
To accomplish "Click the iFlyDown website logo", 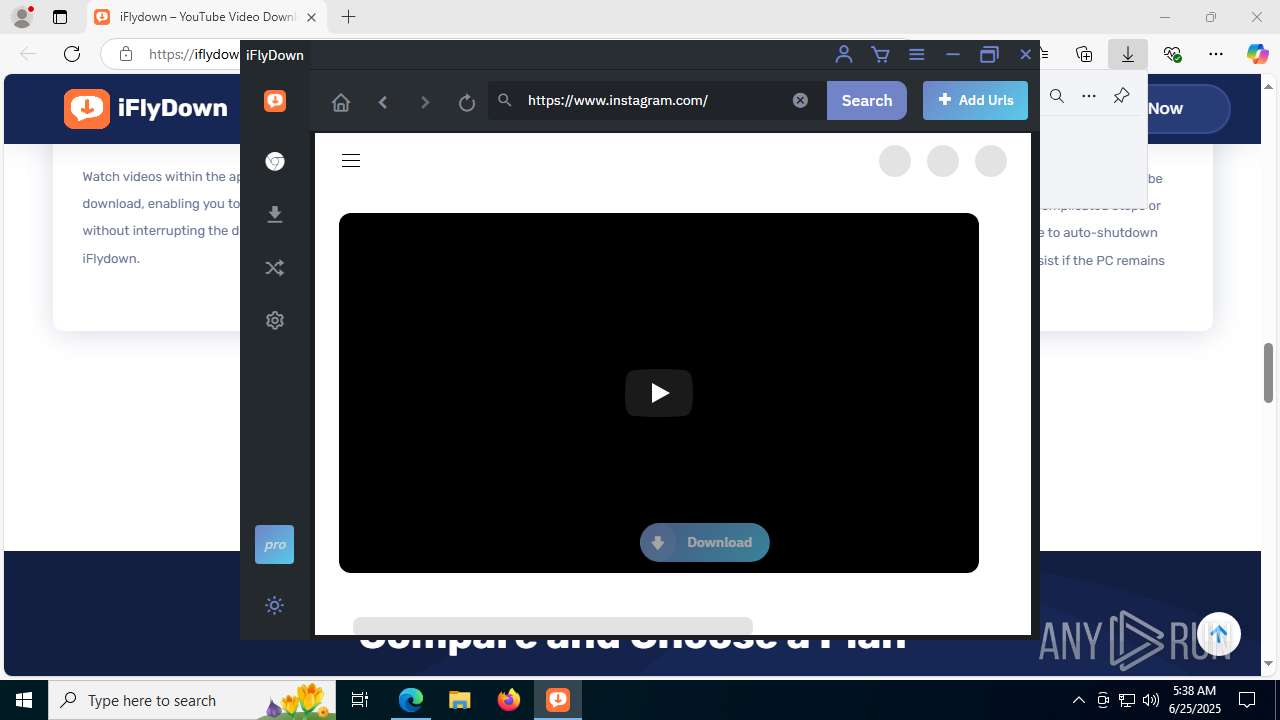I will [x=146, y=108].
